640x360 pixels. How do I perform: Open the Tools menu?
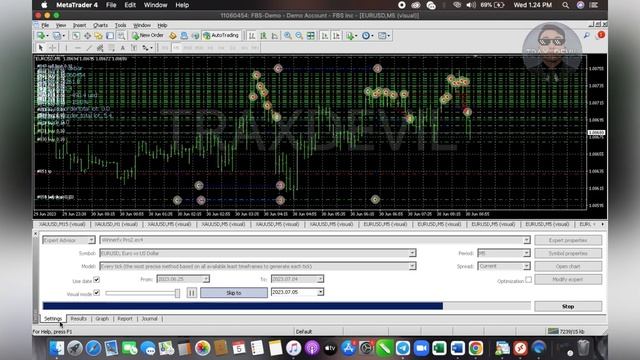point(120,25)
